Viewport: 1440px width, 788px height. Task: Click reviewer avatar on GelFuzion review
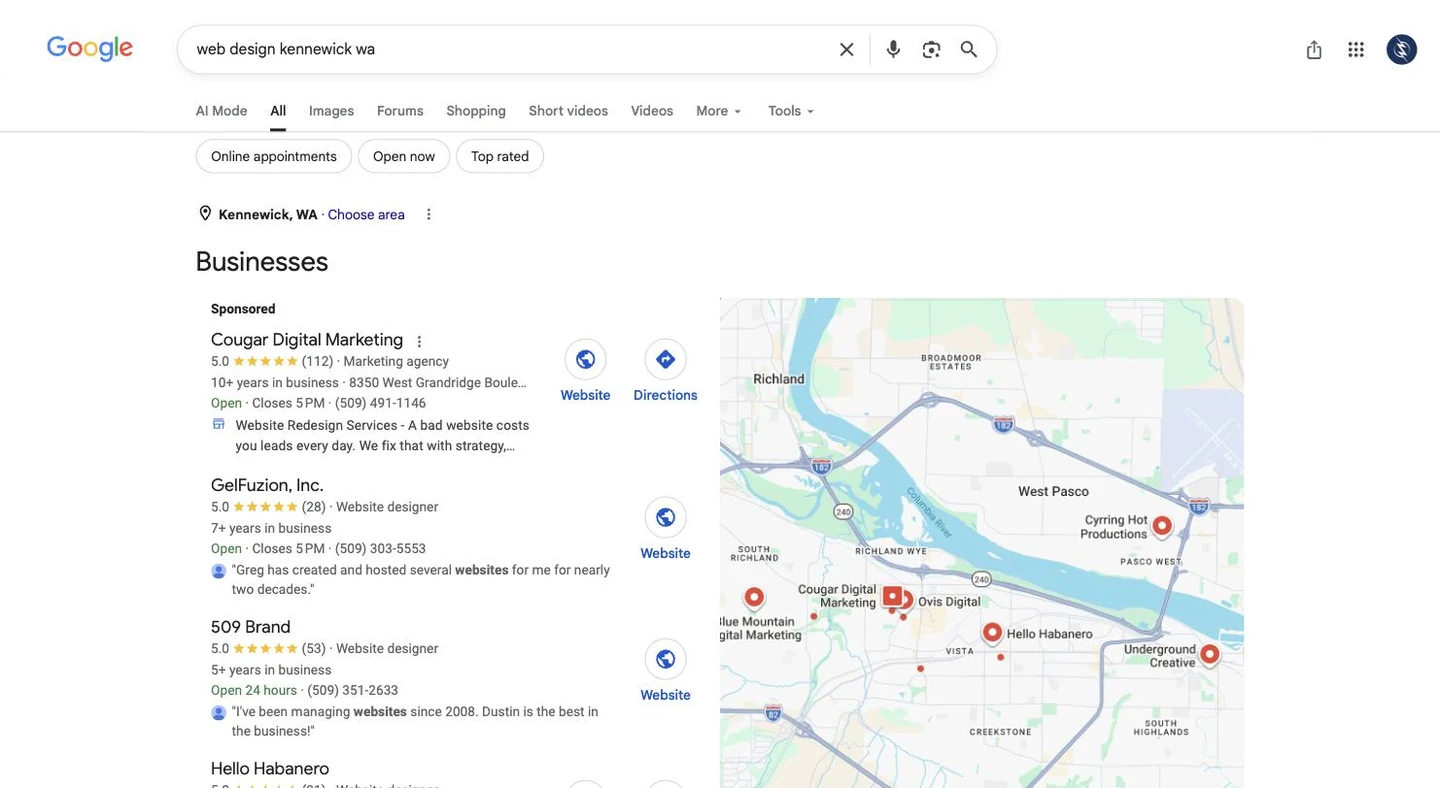tap(219, 571)
